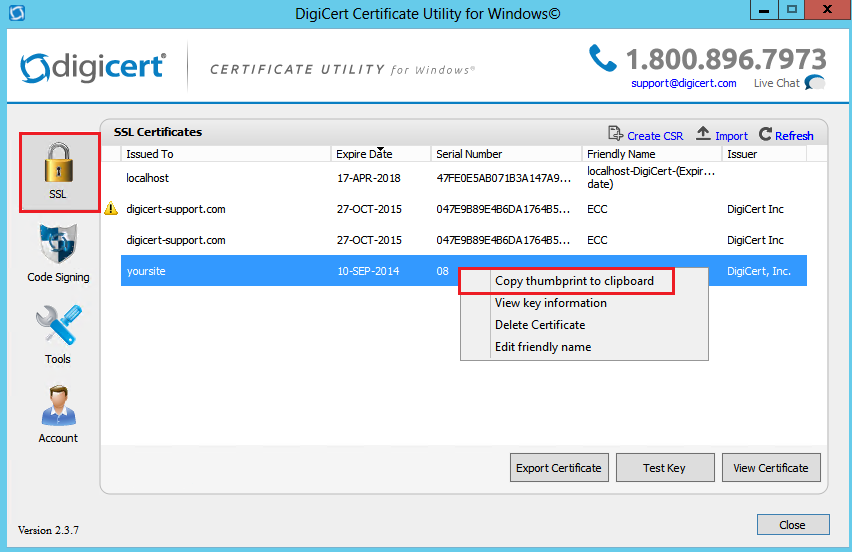Select View key information menu entry
The width and height of the screenshot is (852, 552).
click(550, 303)
